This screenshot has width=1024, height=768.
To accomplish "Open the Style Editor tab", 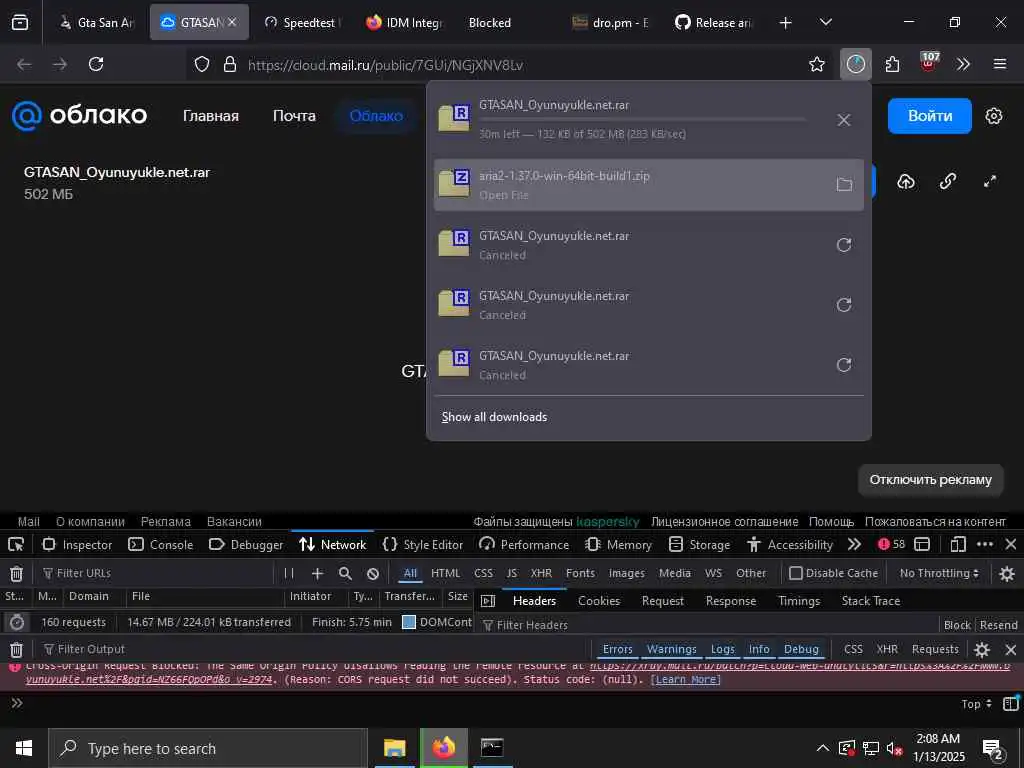I will [x=423, y=544].
